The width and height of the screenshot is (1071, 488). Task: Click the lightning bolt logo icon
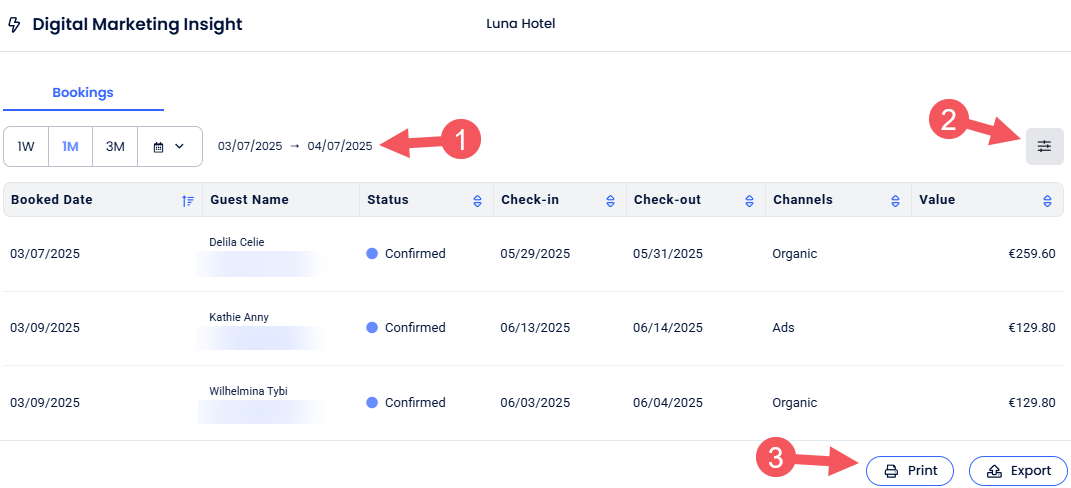click(x=14, y=24)
